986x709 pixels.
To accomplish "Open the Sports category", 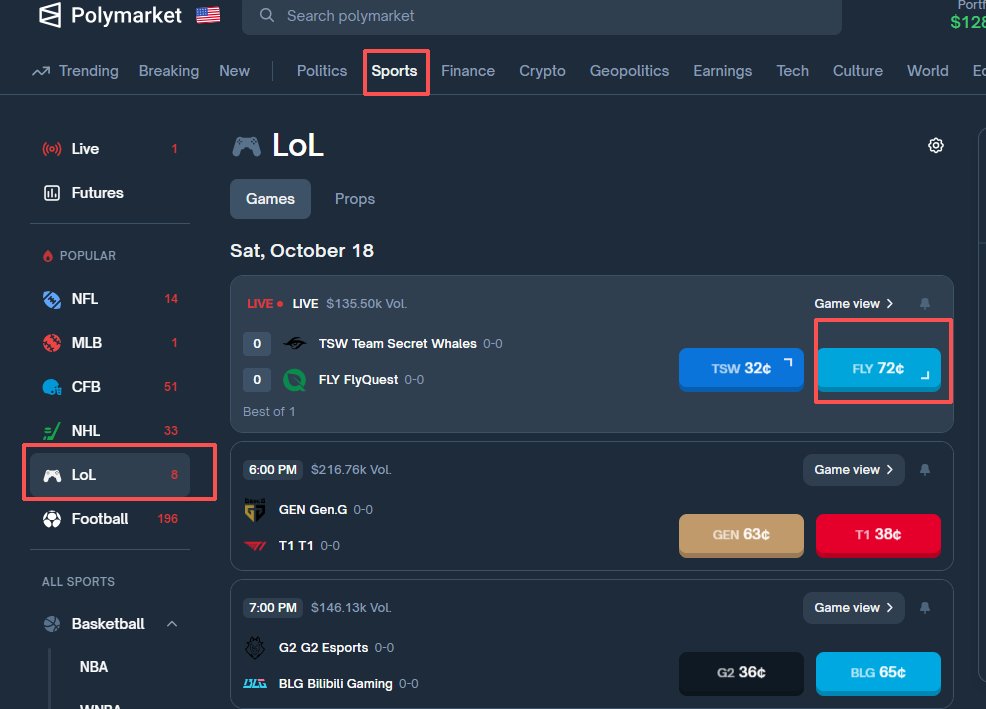I will point(394,71).
